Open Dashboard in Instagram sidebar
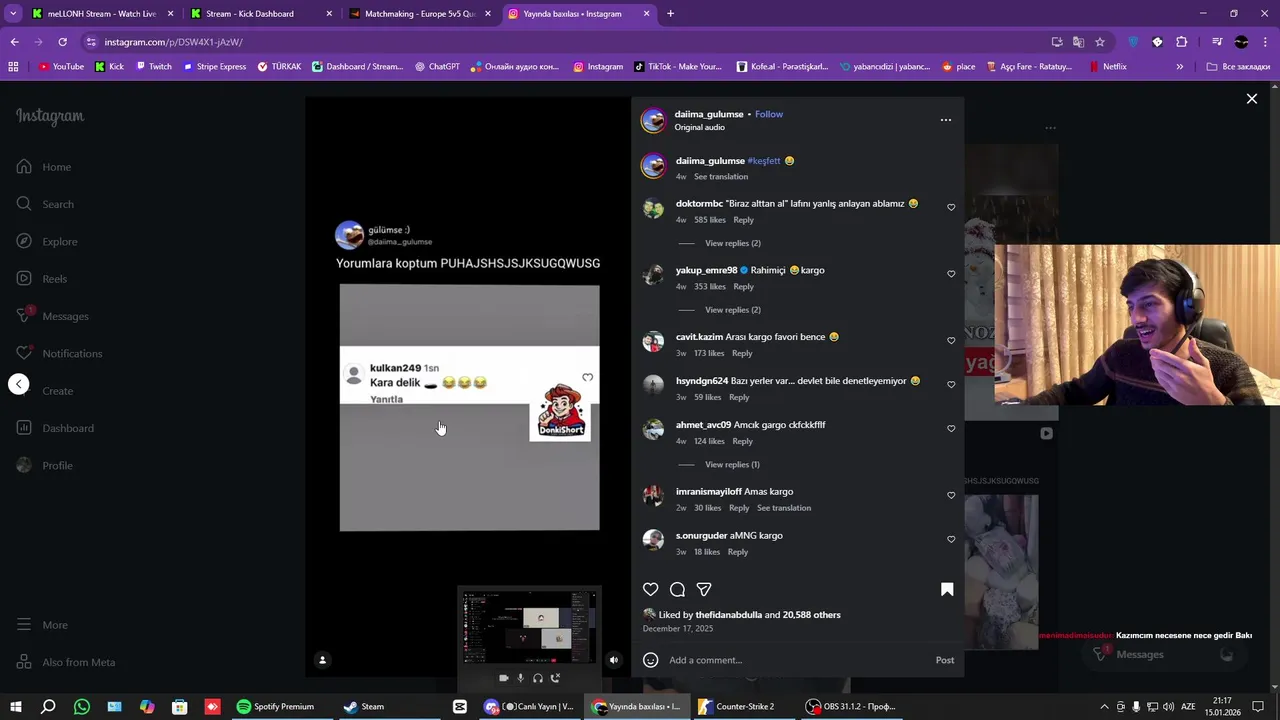 55,428
